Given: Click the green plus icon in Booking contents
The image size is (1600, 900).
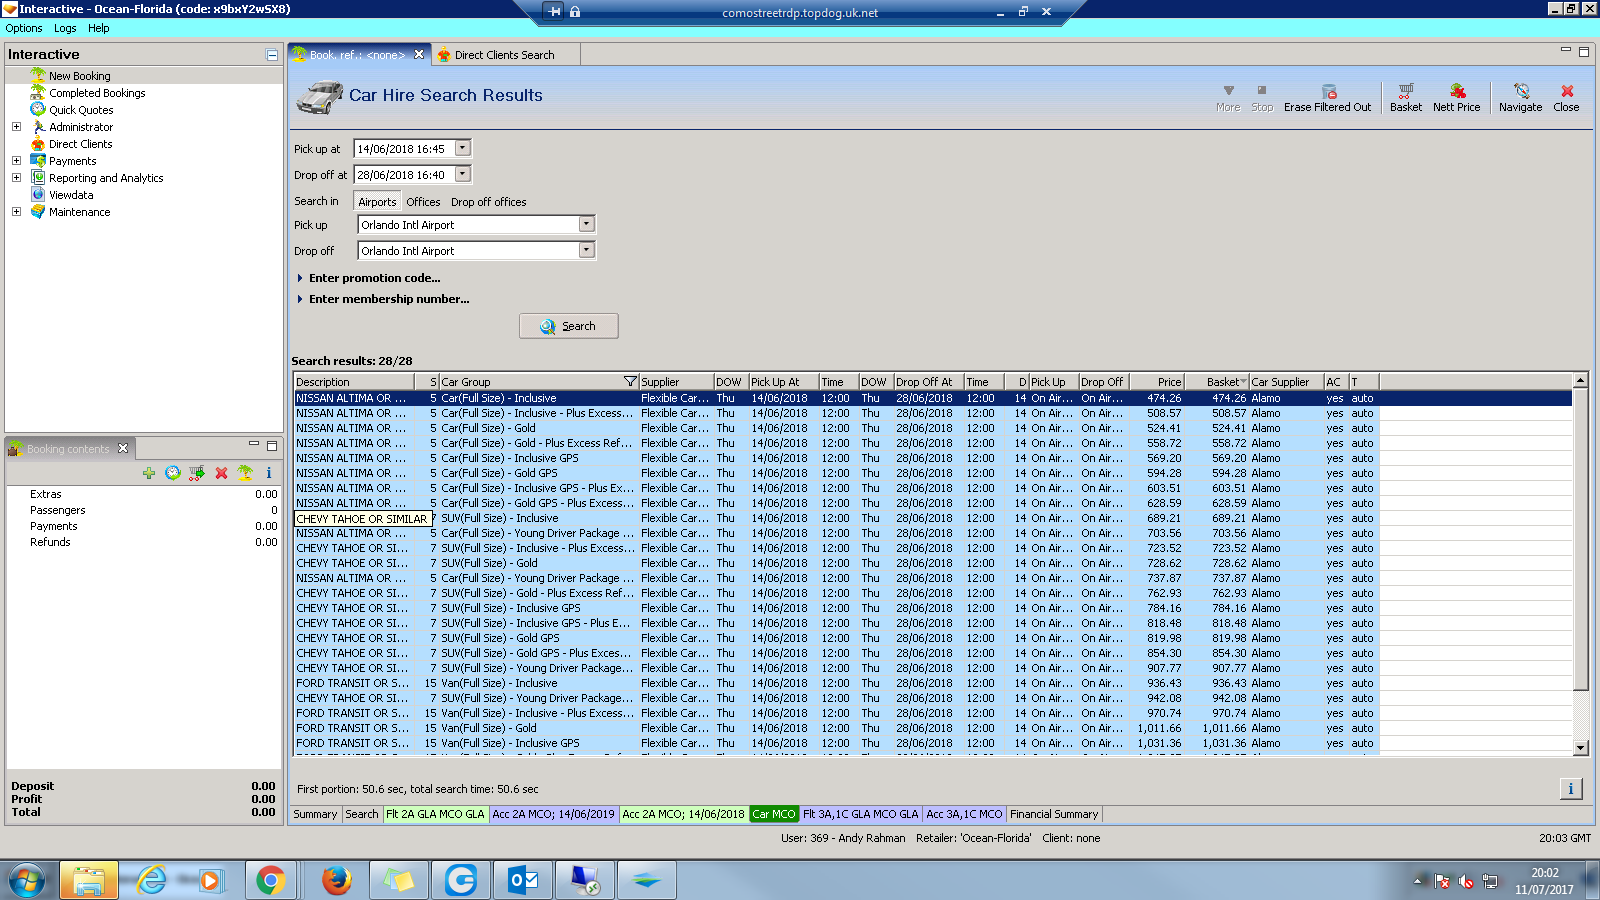Looking at the screenshot, I should pos(149,473).
